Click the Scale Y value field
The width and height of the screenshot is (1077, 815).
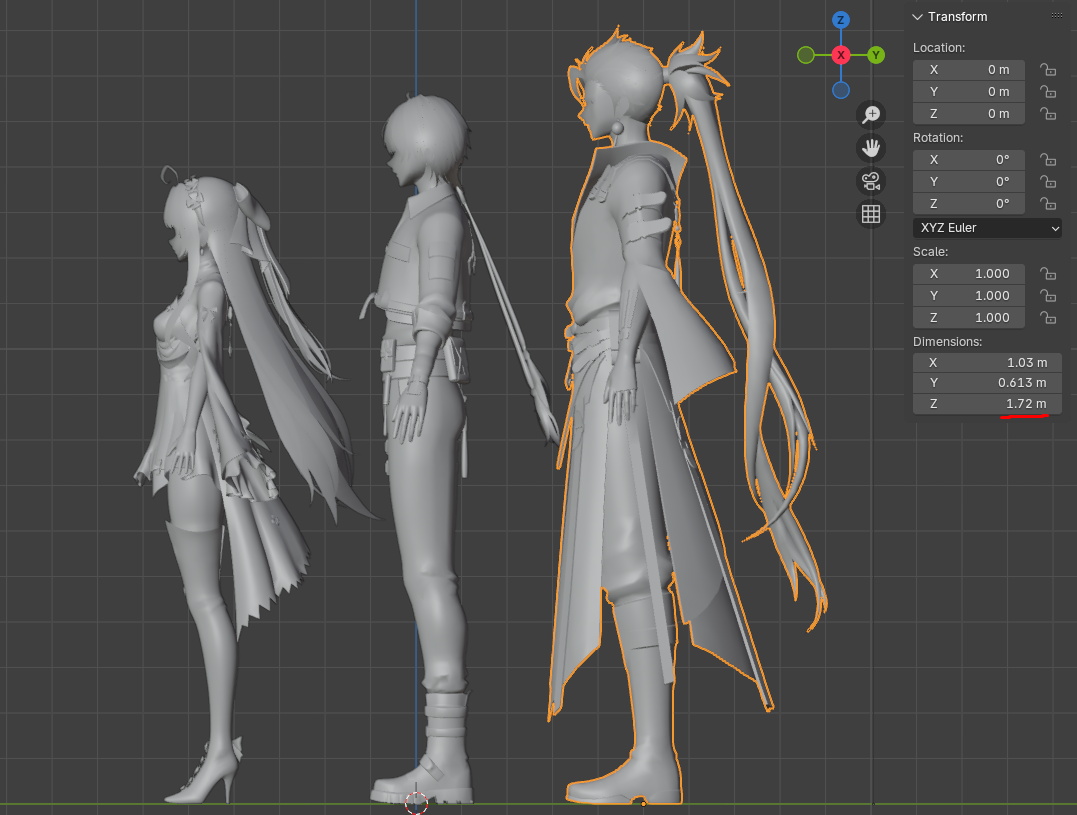[x=968, y=296]
